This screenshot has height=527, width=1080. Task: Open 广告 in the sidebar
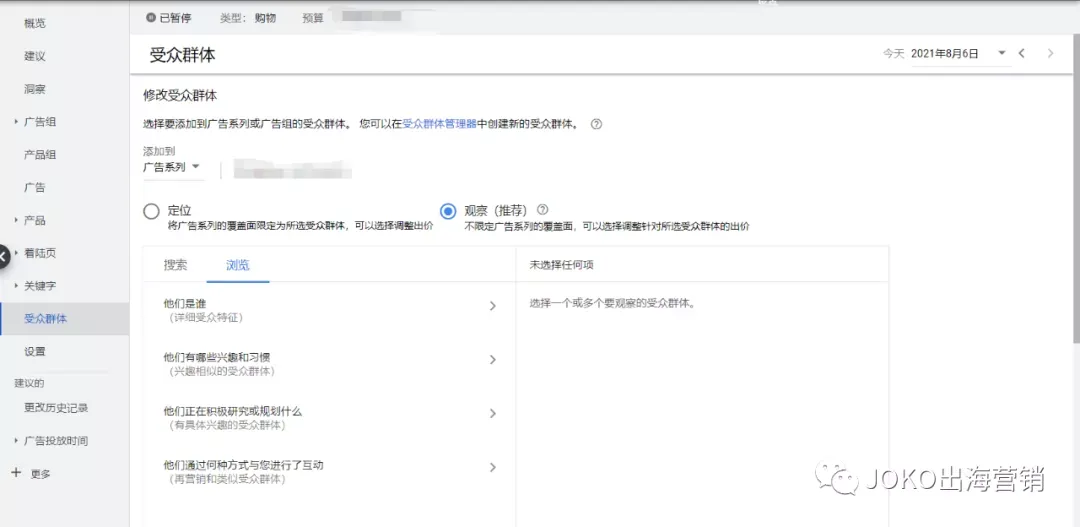click(x=34, y=187)
